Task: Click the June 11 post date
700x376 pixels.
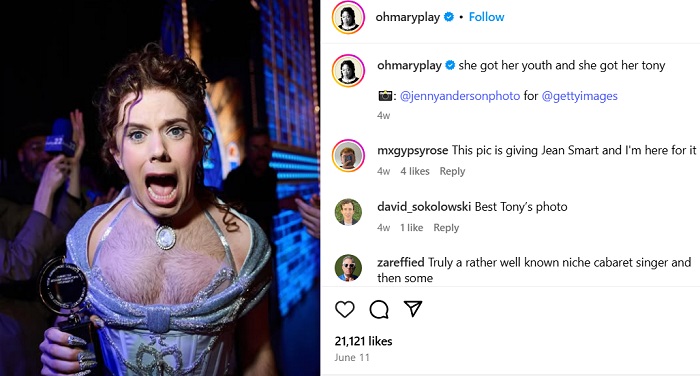Action: coord(352,357)
